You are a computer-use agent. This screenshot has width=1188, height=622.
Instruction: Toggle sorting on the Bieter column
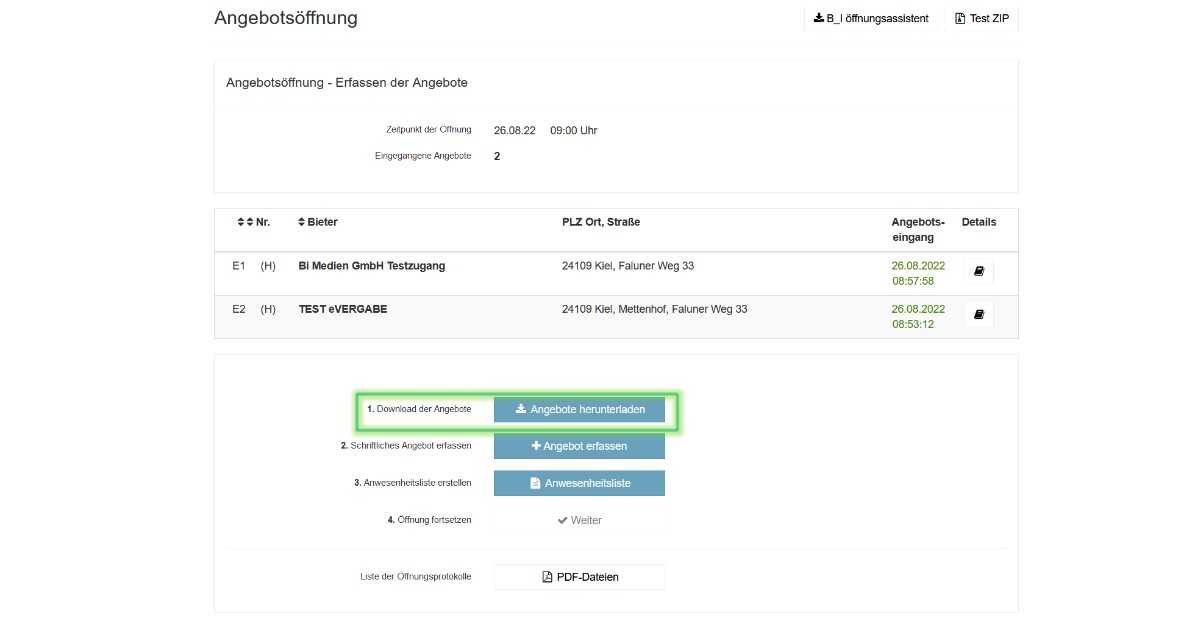301,222
